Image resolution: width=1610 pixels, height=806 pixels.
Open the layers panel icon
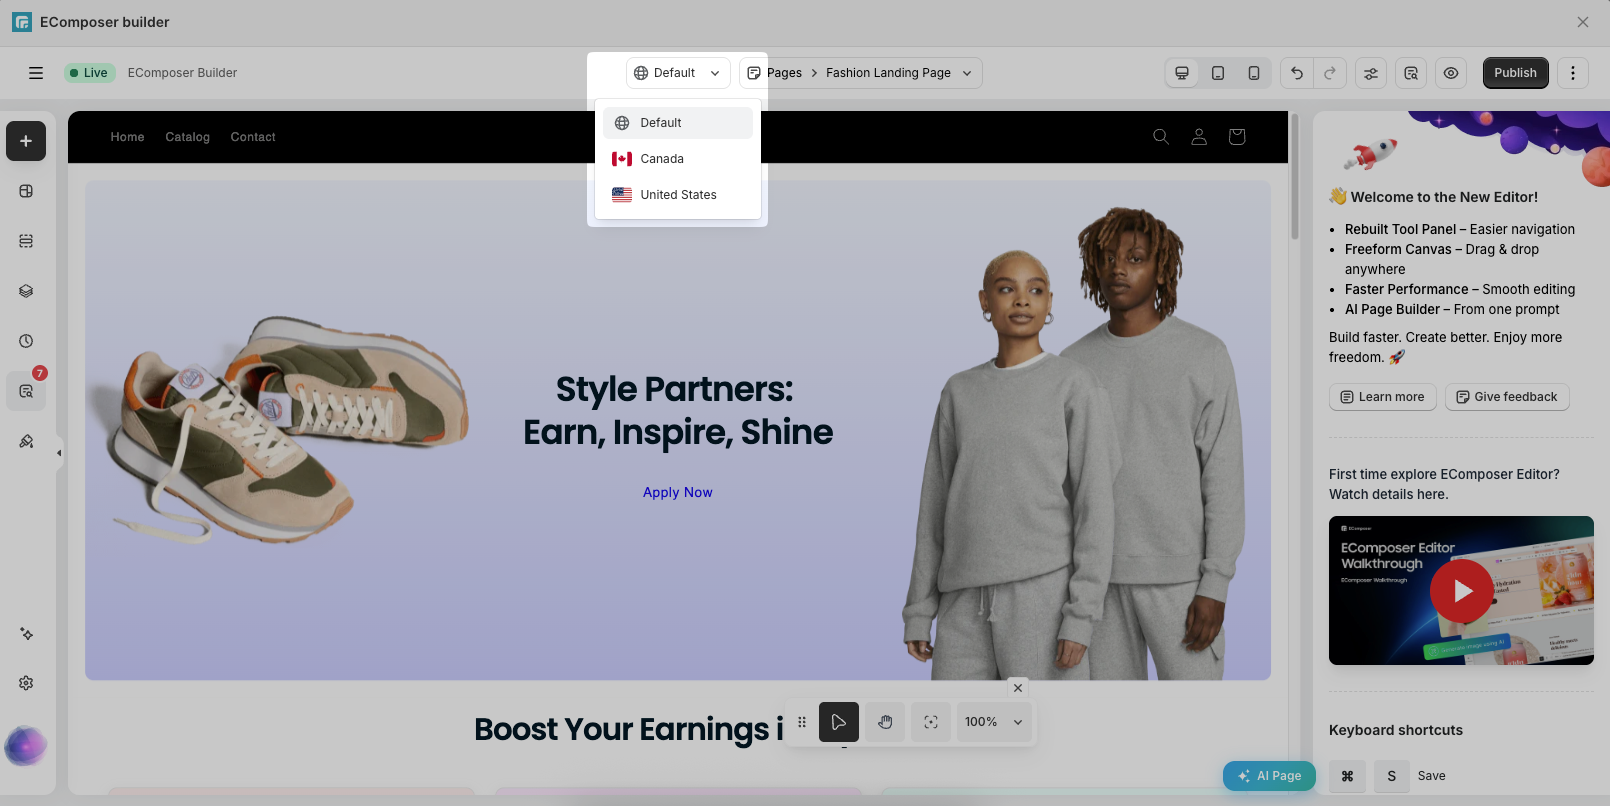tap(26, 291)
